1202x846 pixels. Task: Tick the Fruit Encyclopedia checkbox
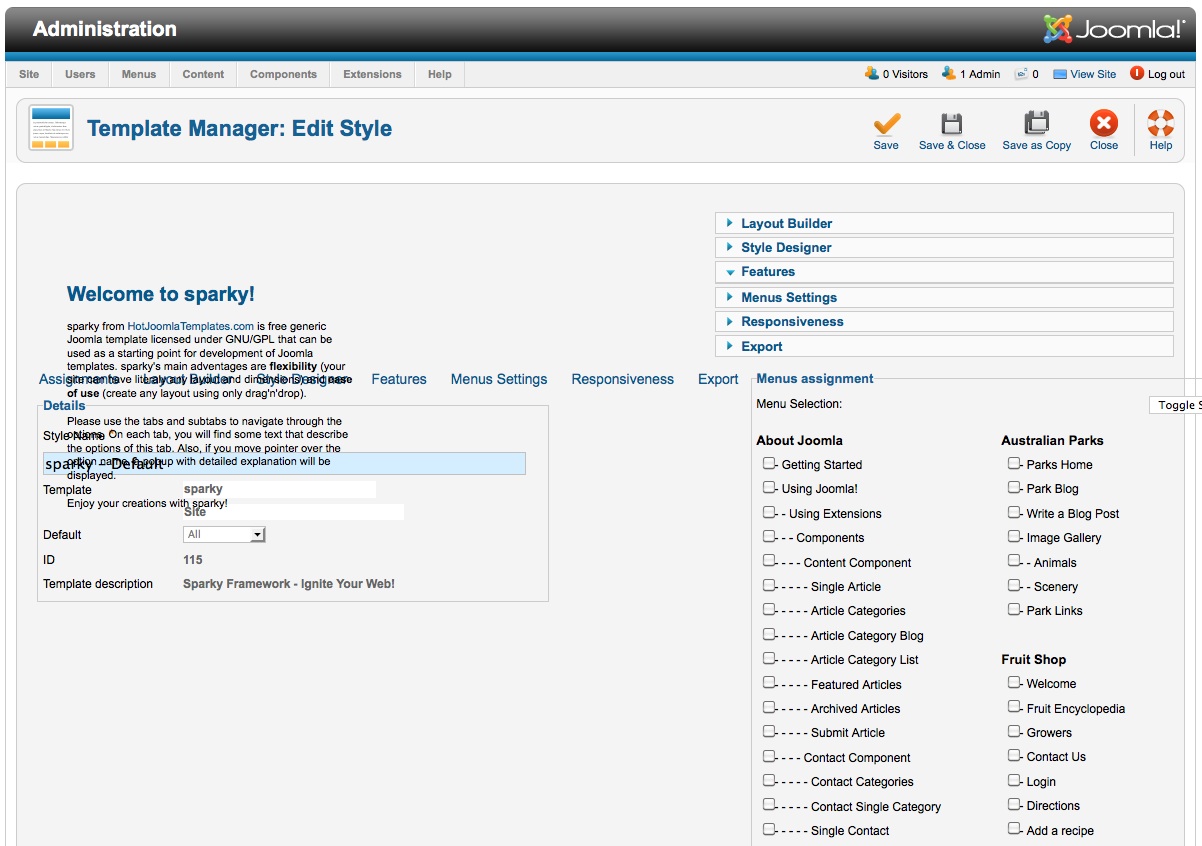coord(1014,707)
